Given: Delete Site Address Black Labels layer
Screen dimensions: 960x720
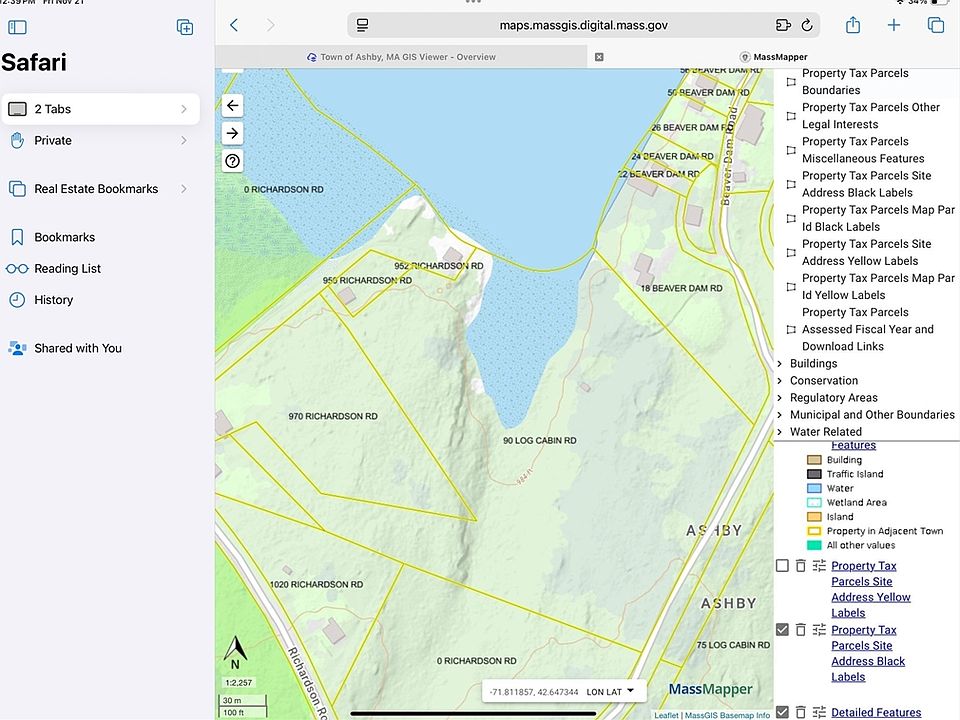Looking at the screenshot, I should point(800,629).
